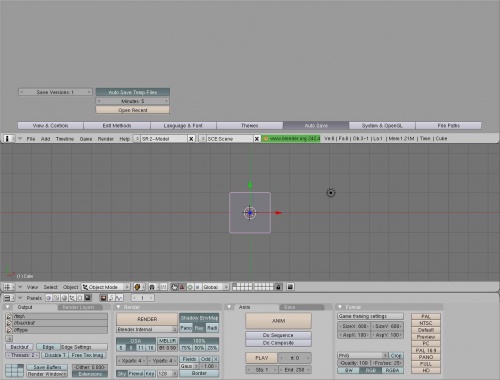Collapse the Render panel triangle
This screenshot has height=380, width=500.
coord(118,307)
